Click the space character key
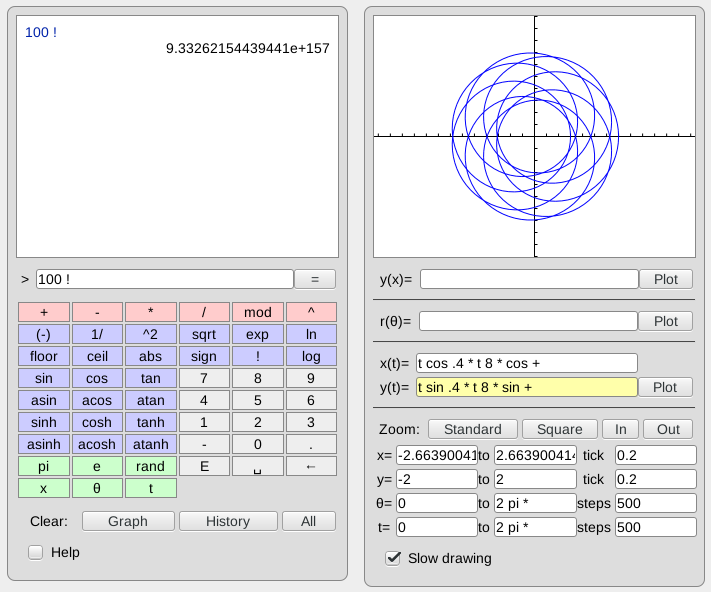711x592 pixels. pyautogui.click(x=258, y=466)
